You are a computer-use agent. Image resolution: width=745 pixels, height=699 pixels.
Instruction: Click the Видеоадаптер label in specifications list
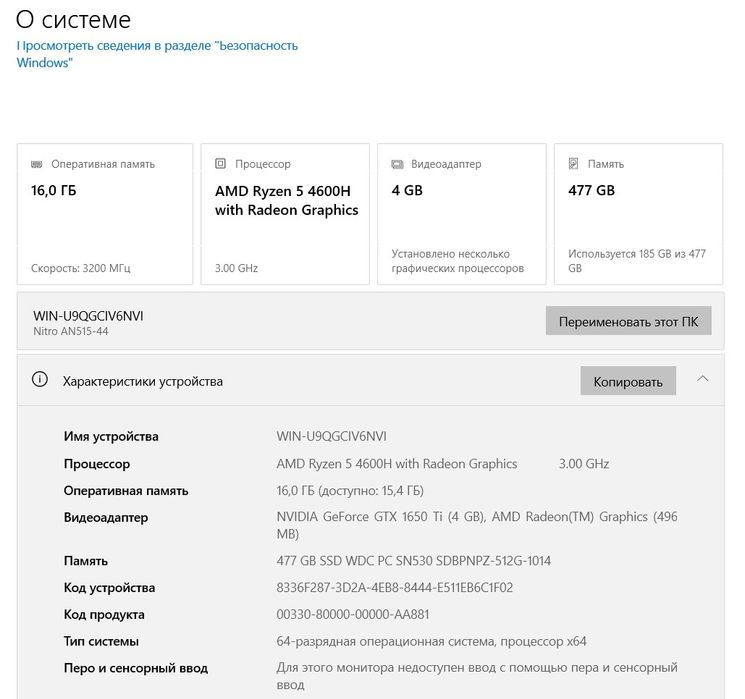tap(106, 517)
